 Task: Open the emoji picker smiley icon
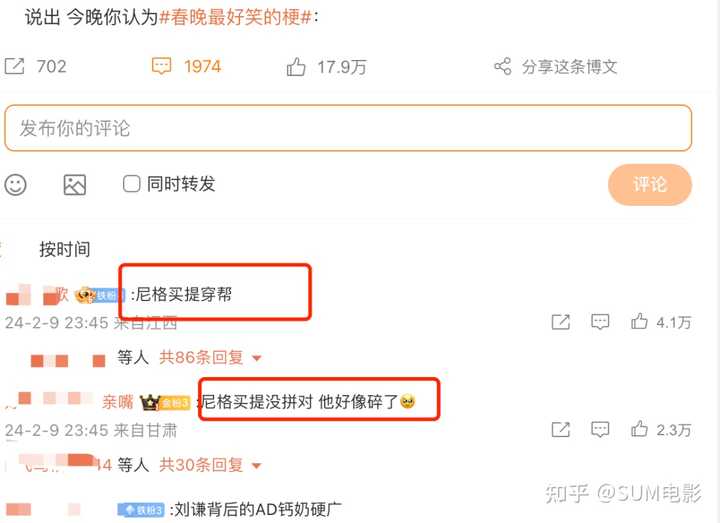[16, 185]
